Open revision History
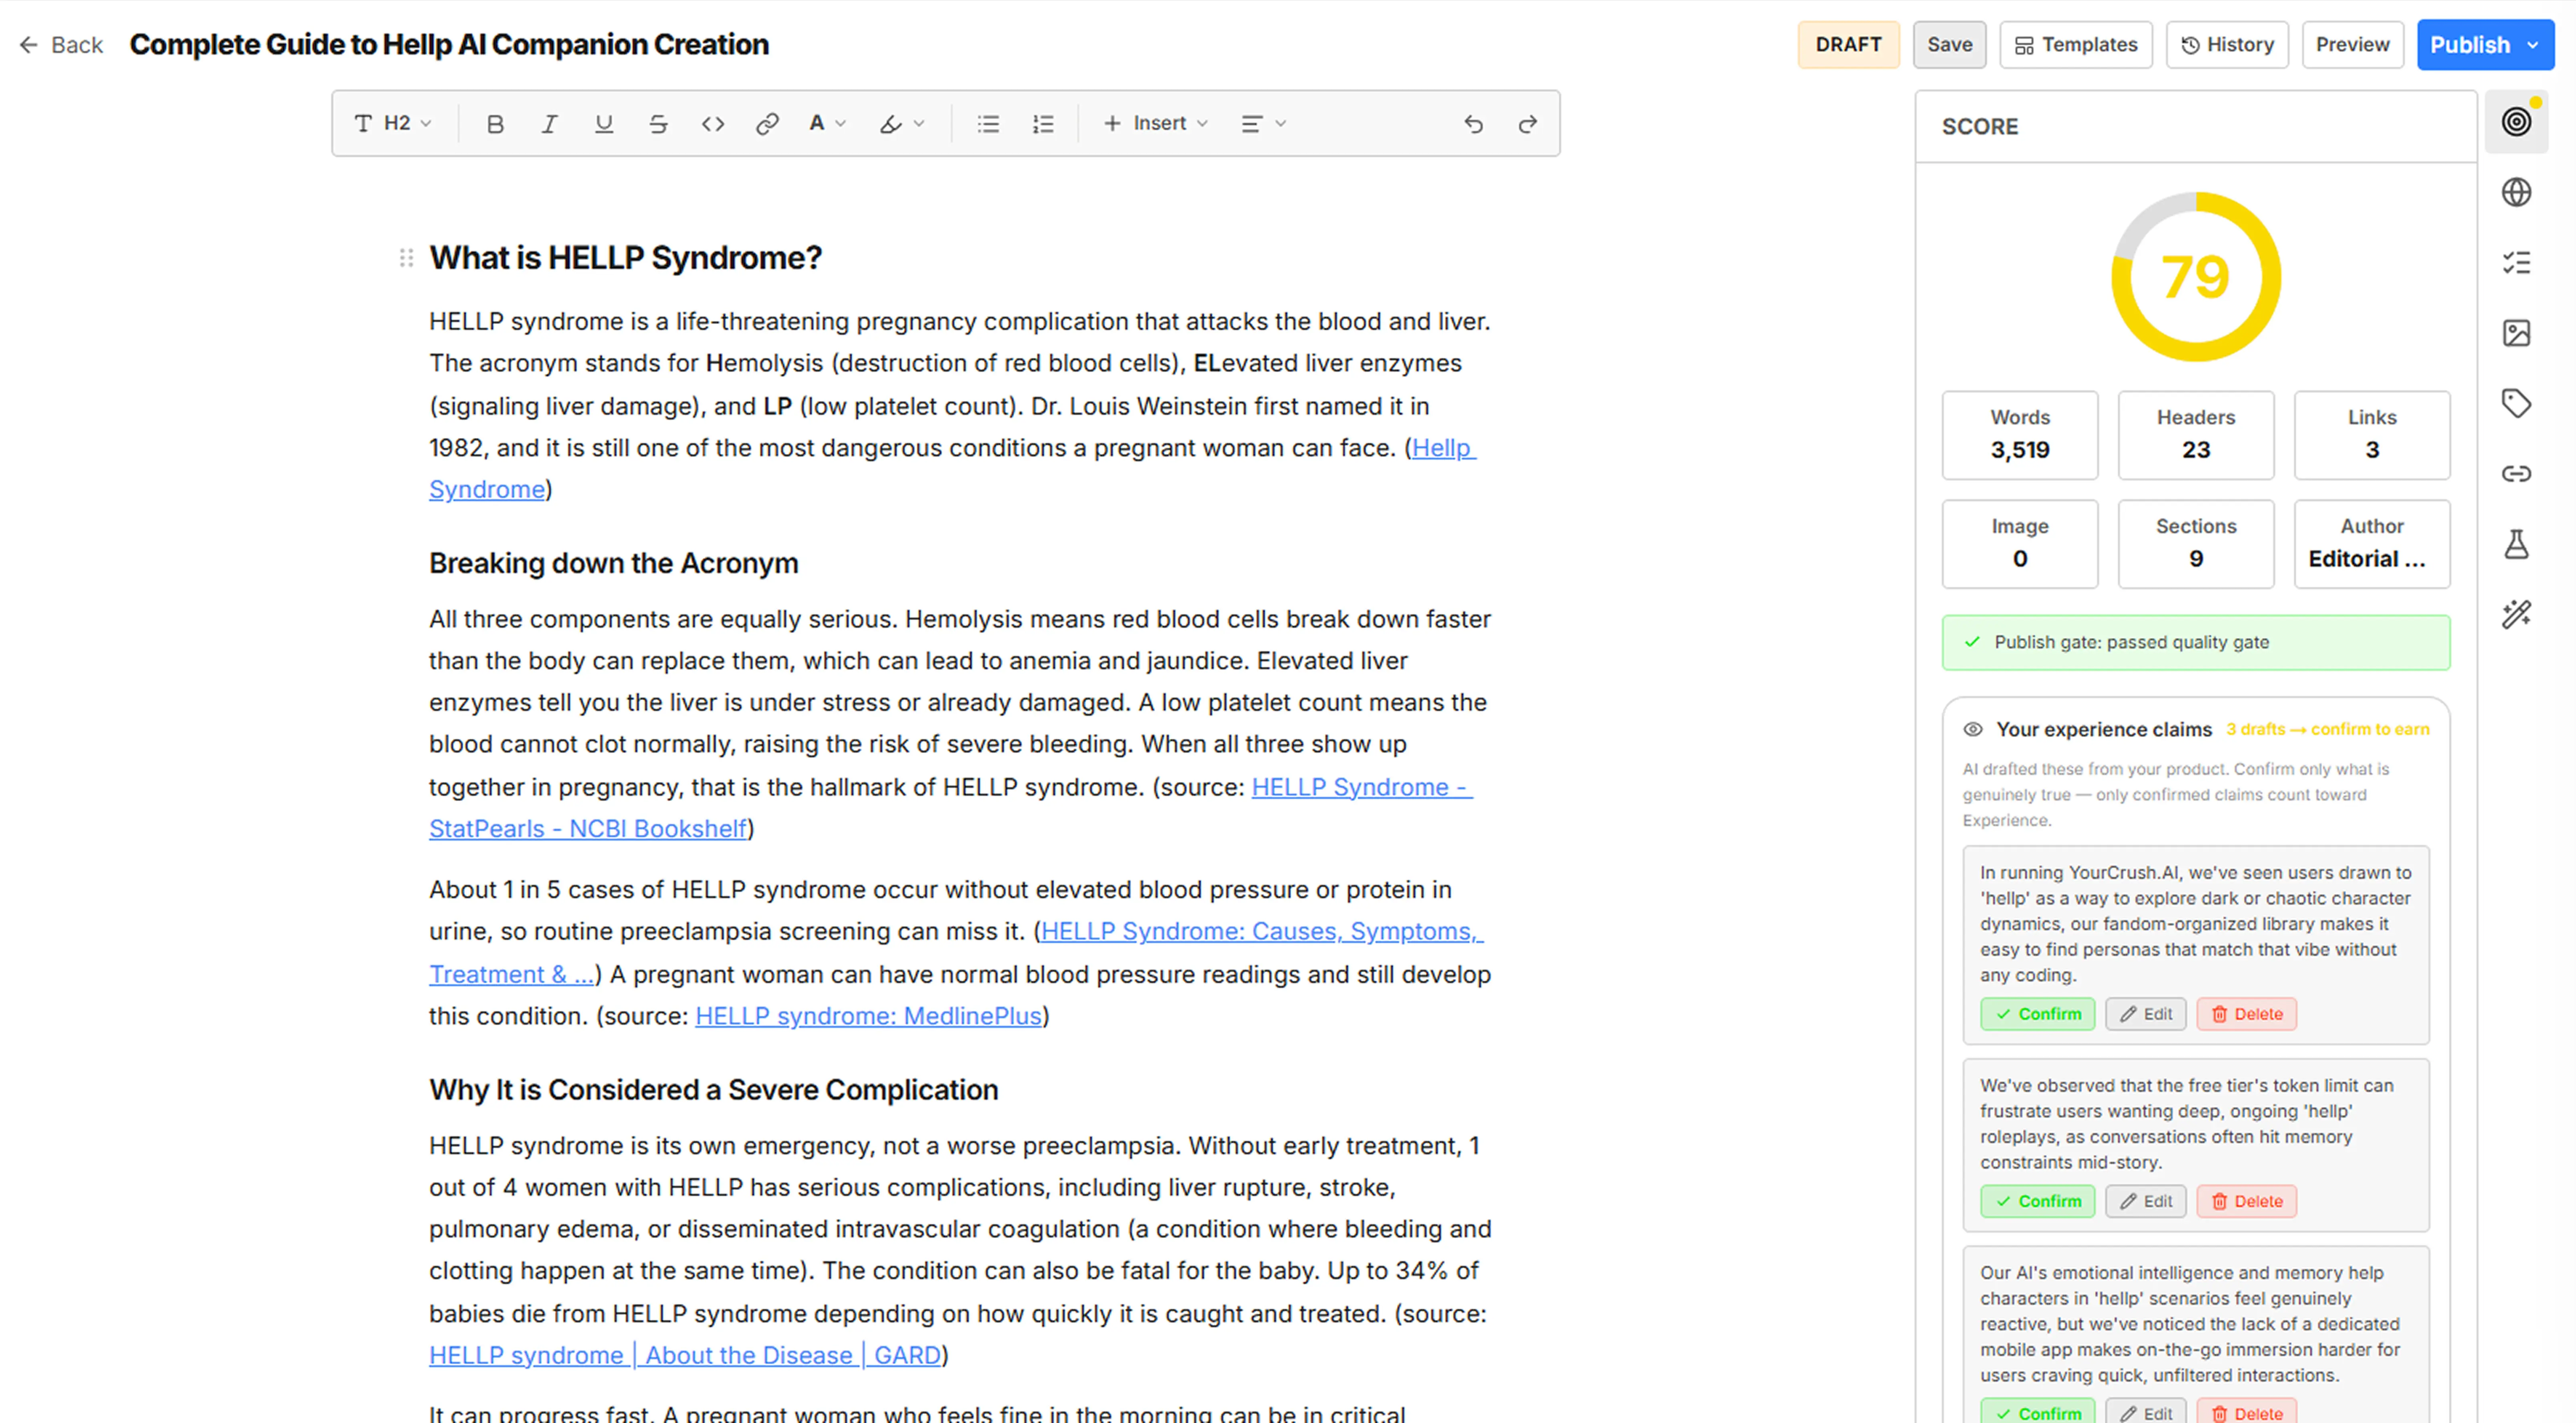 pyautogui.click(x=2227, y=45)
